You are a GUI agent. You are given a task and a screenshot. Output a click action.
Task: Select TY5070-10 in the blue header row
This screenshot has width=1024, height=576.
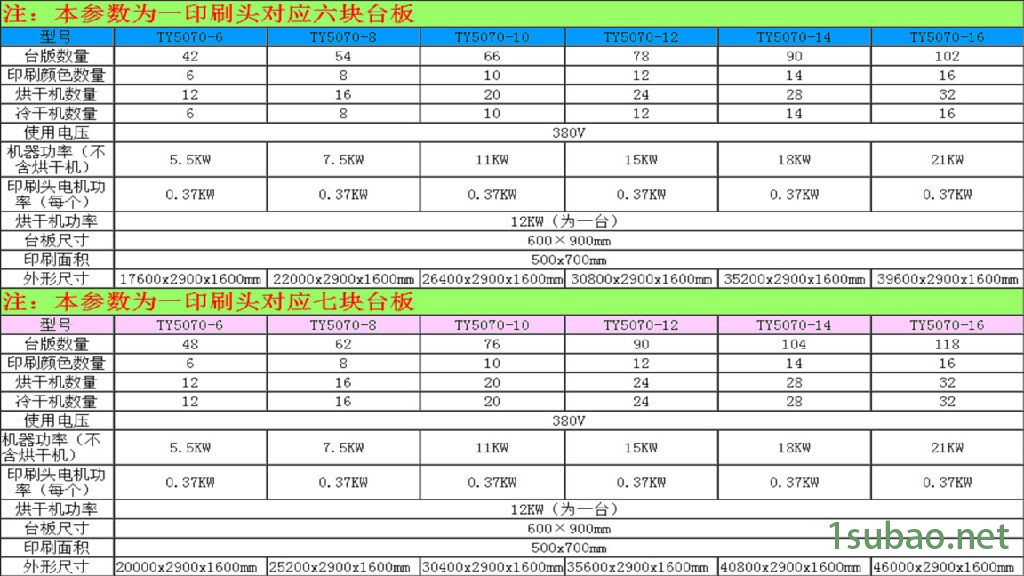point(491,37)
